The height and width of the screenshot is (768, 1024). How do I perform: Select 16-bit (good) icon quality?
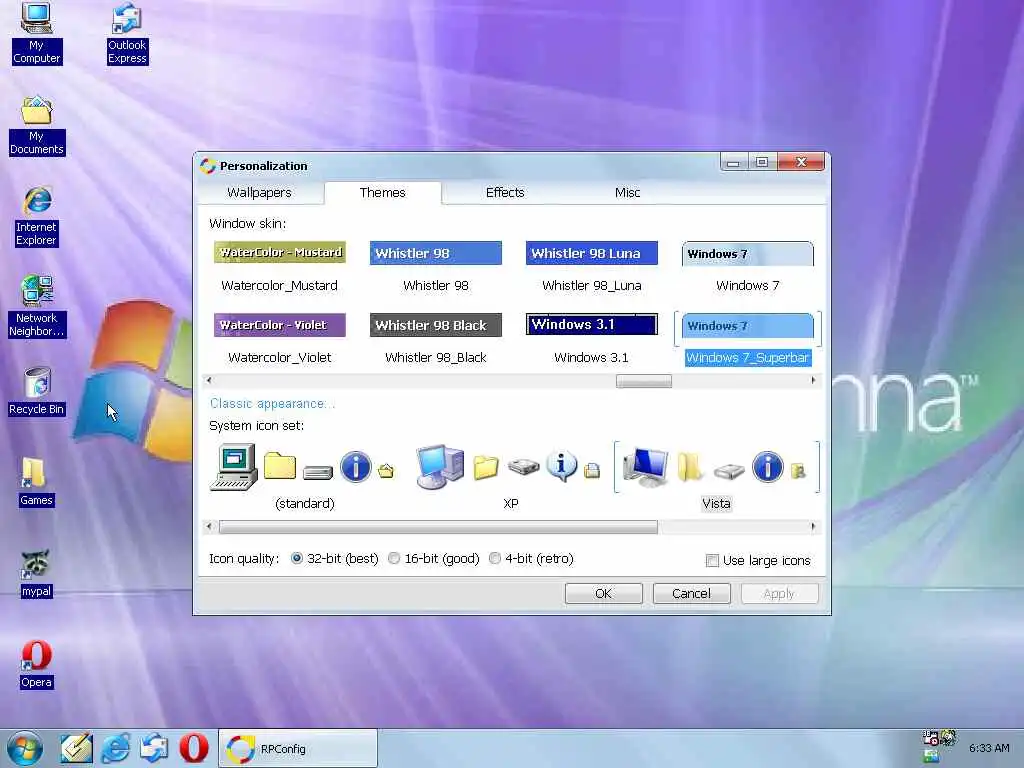click(x=394, y=558)
